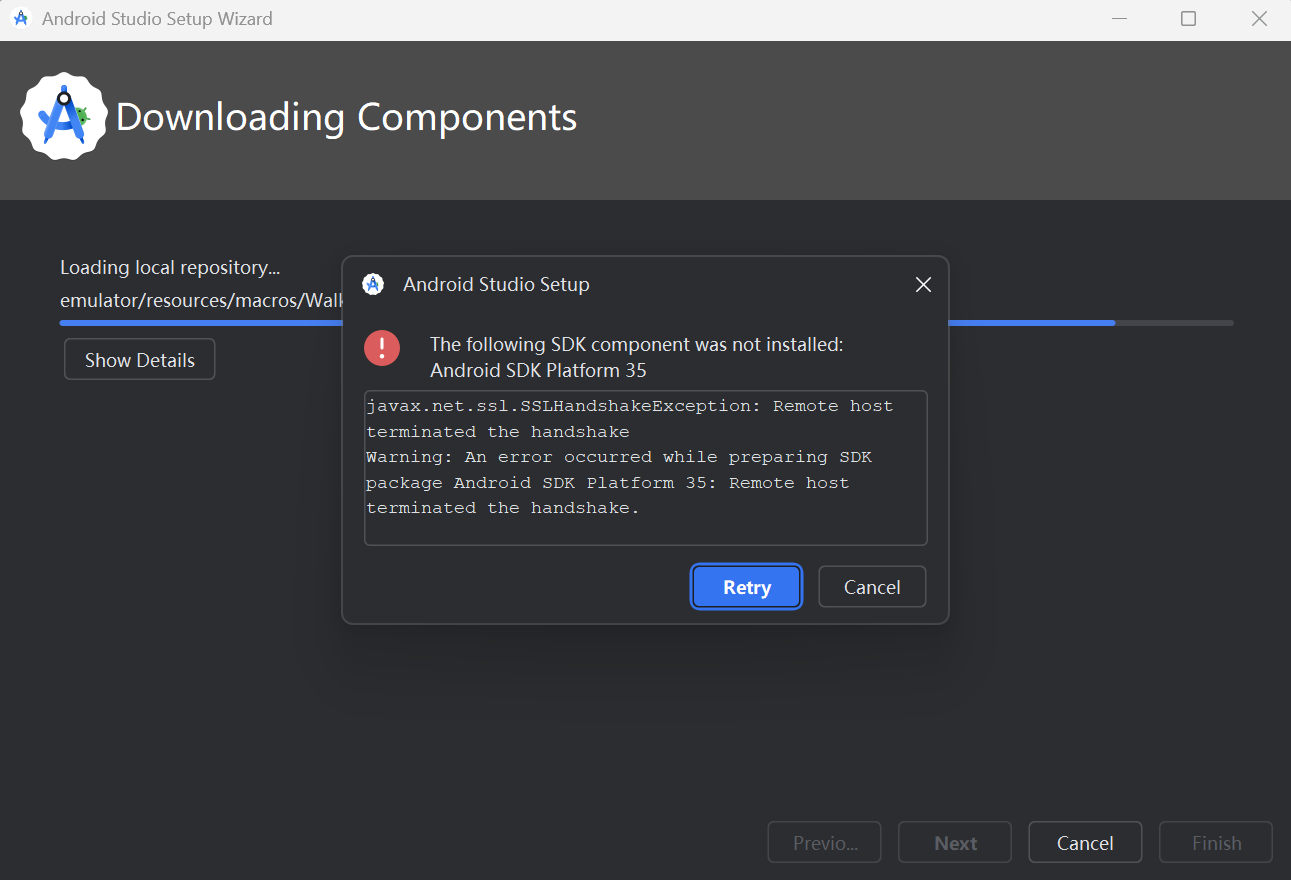
Task: Click the Previous wizard button
Action: click(x=824, y=843)
